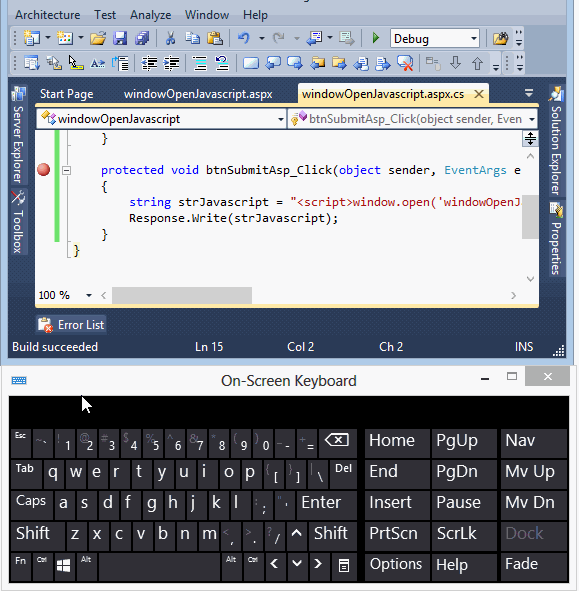This screenshot has width=579, height=591.
Task: Click the PrtScn key on On-Screen Keyboard
Action: coord(397,536)
